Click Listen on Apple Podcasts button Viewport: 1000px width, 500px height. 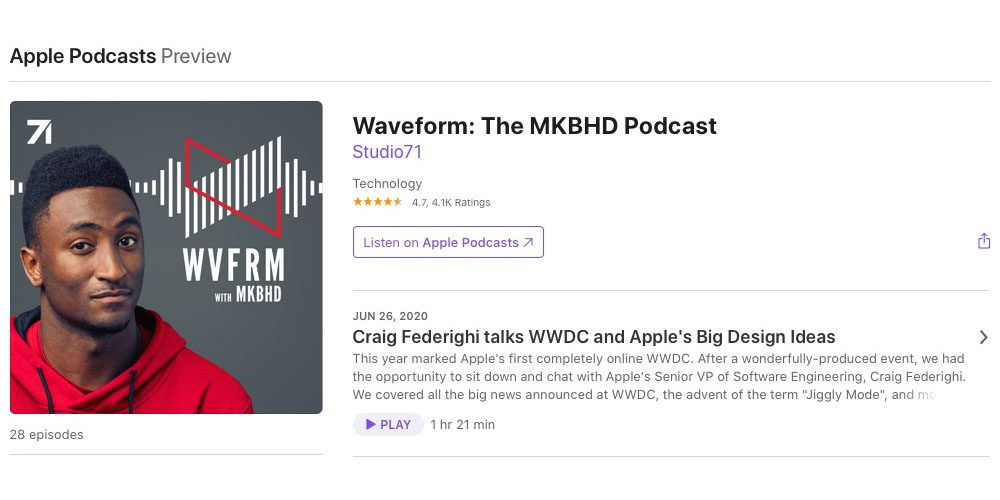(x=448, y=242)
